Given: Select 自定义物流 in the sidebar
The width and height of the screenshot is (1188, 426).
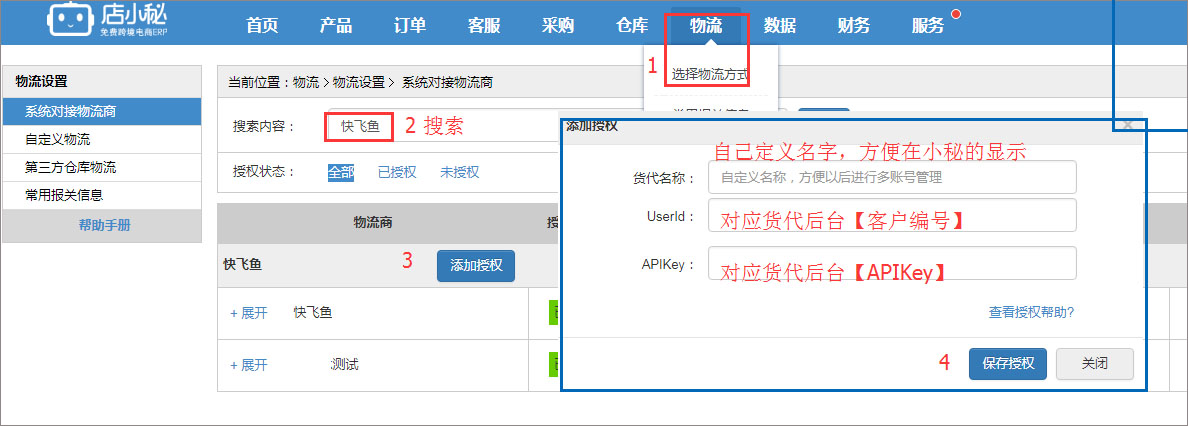Looking at the screenshot, I should (x=102, y=139).
